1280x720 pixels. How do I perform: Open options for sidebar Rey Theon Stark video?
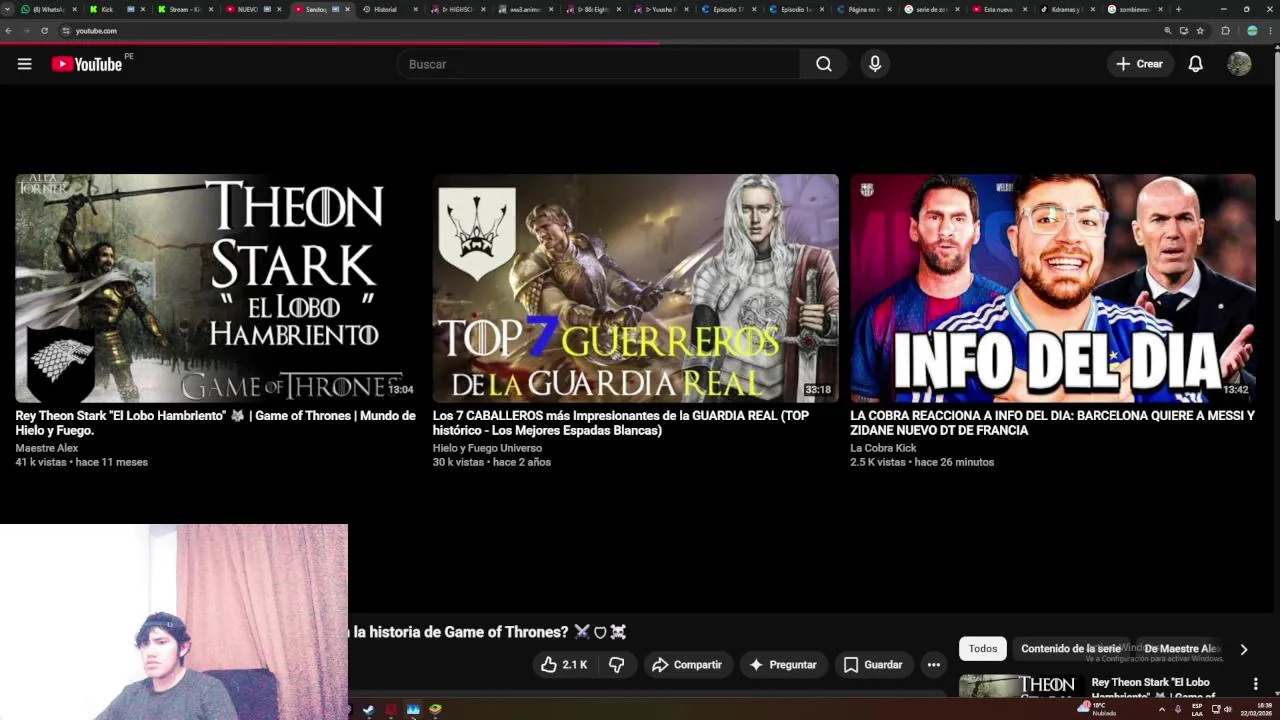[x=1256, y=684]
